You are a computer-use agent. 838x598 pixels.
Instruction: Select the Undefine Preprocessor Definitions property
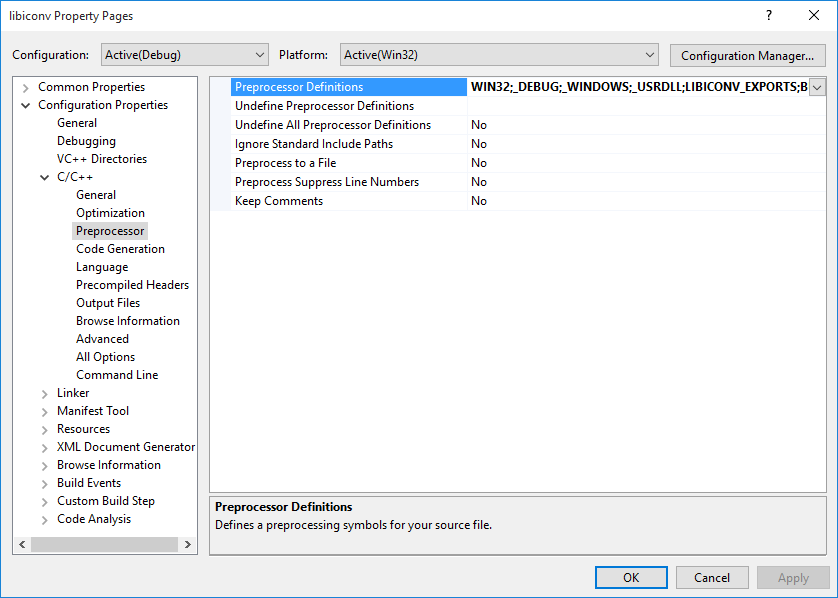tap(348, 106)
